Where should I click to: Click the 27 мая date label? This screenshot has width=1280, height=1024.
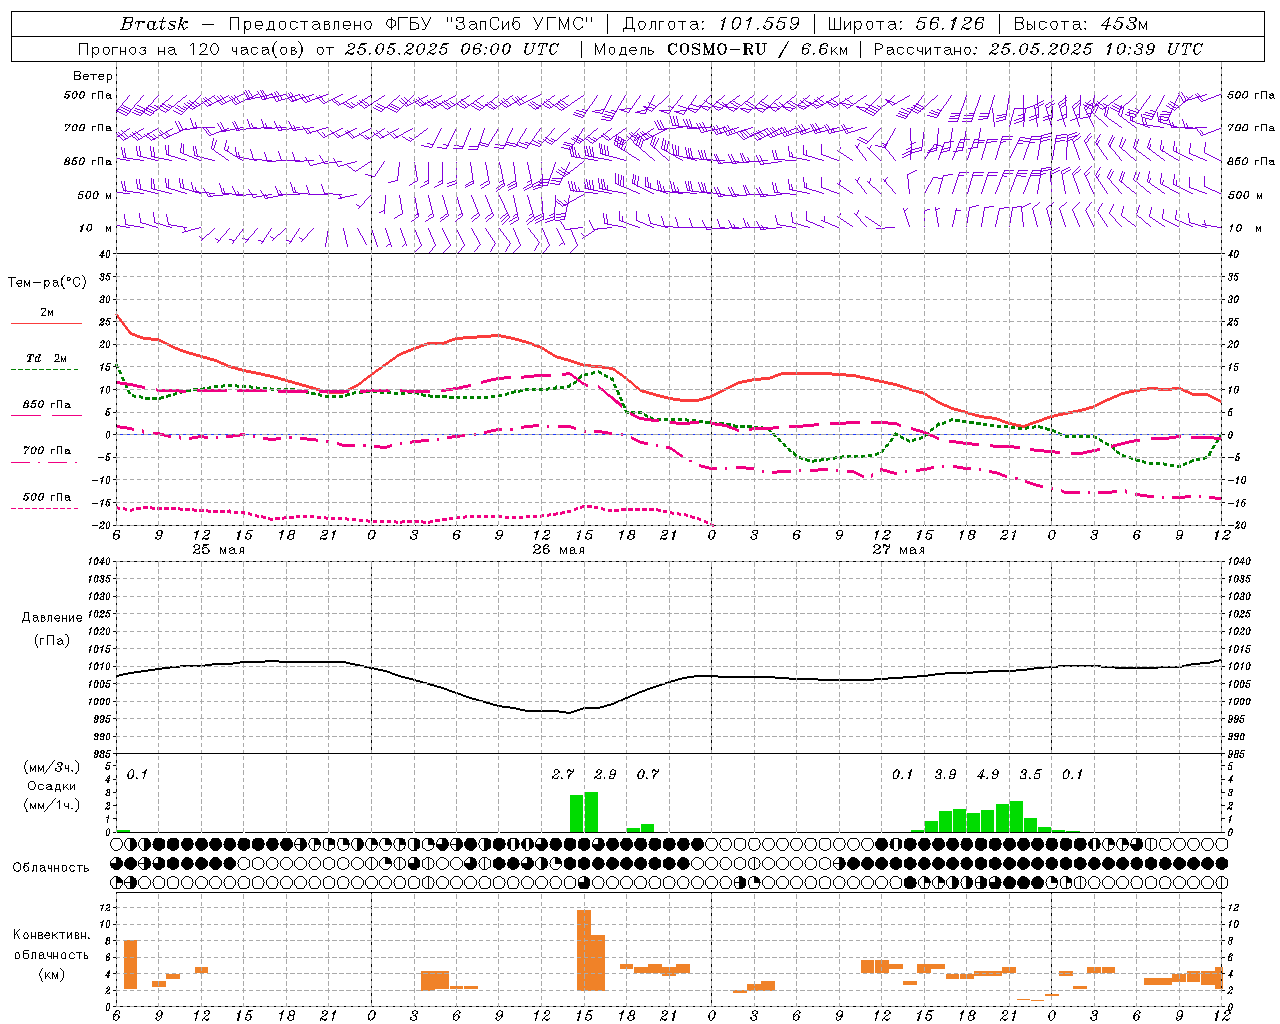[x=898, y=550]
